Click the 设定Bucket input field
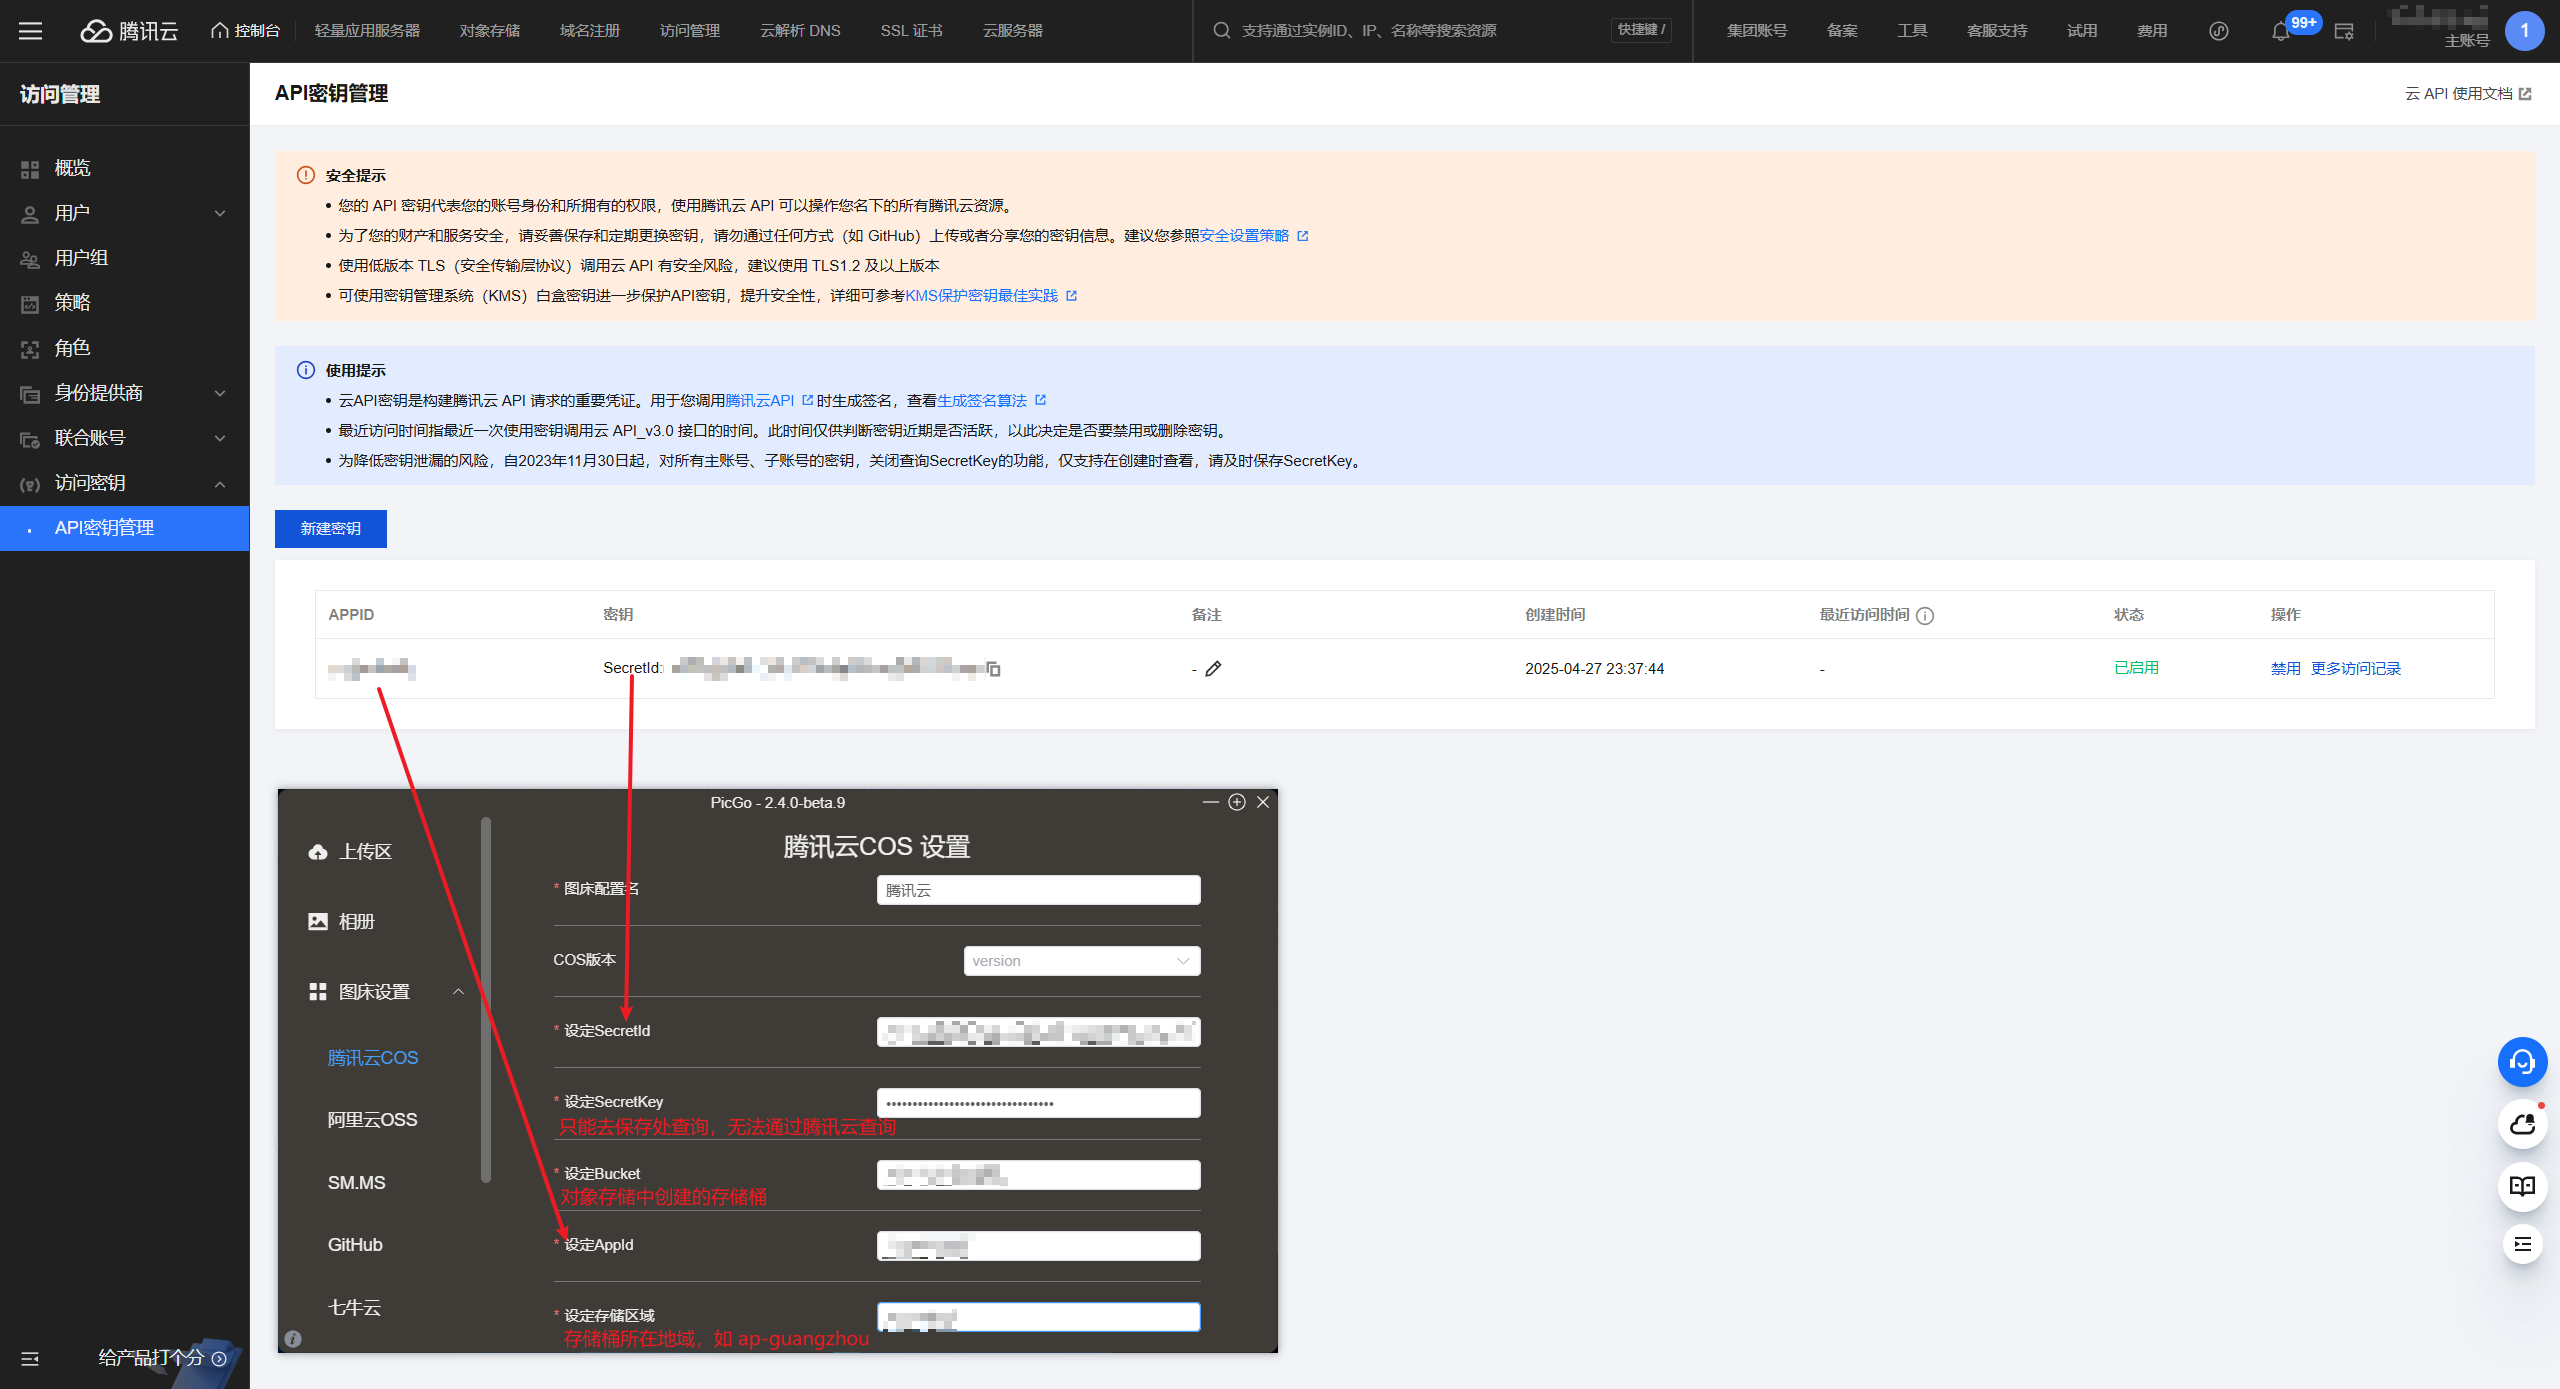The height and width of the screenshot is (1389, 2560). [1038, 1175]
